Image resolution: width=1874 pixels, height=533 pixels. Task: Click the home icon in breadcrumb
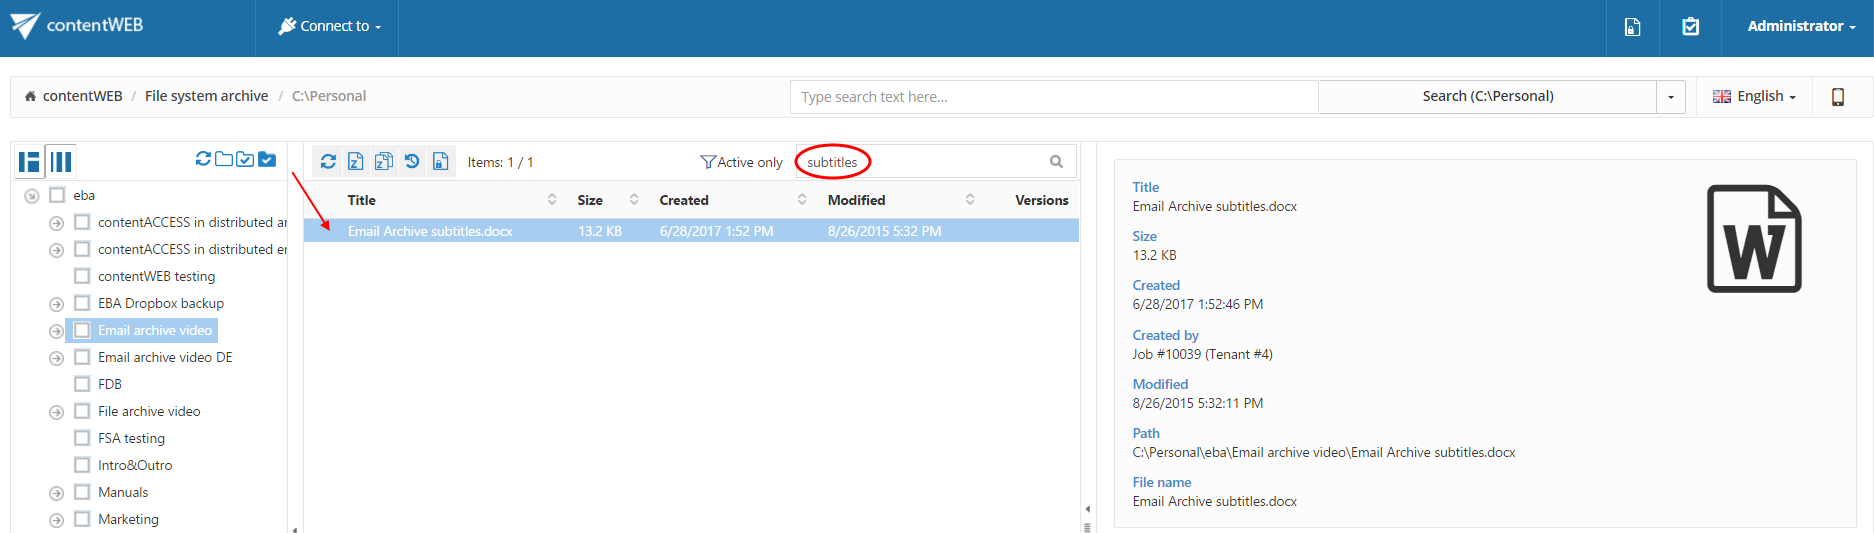click(30, 96)
